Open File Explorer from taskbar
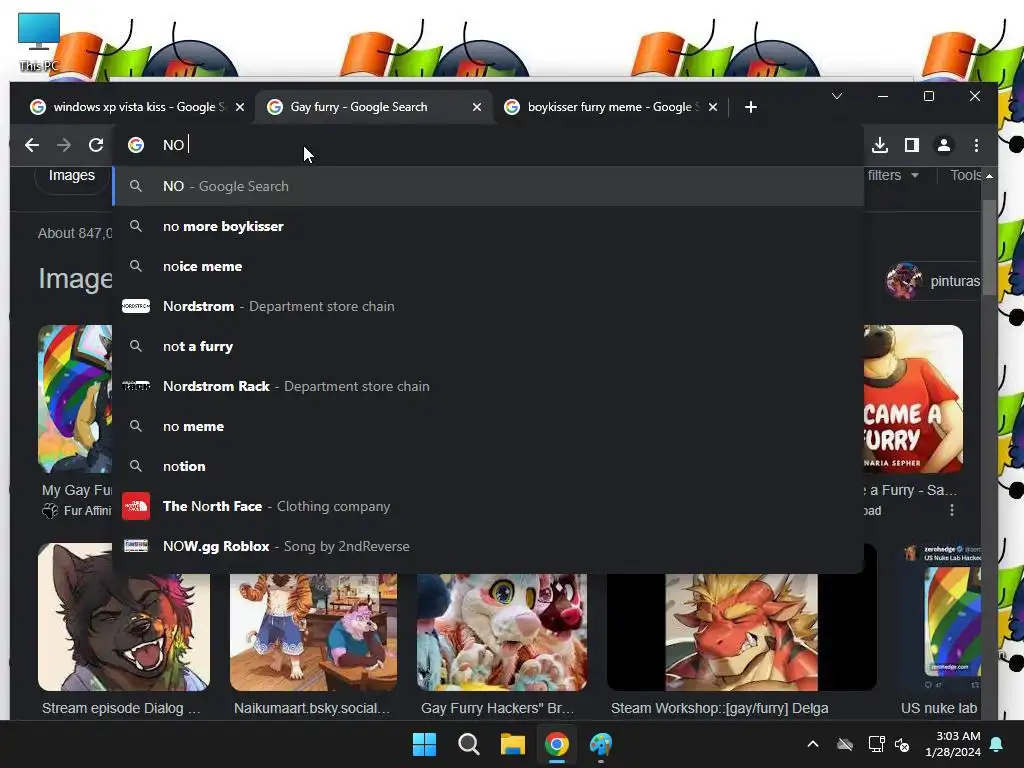This screenshot has height=768, width=1024. (x=513, y=744)
